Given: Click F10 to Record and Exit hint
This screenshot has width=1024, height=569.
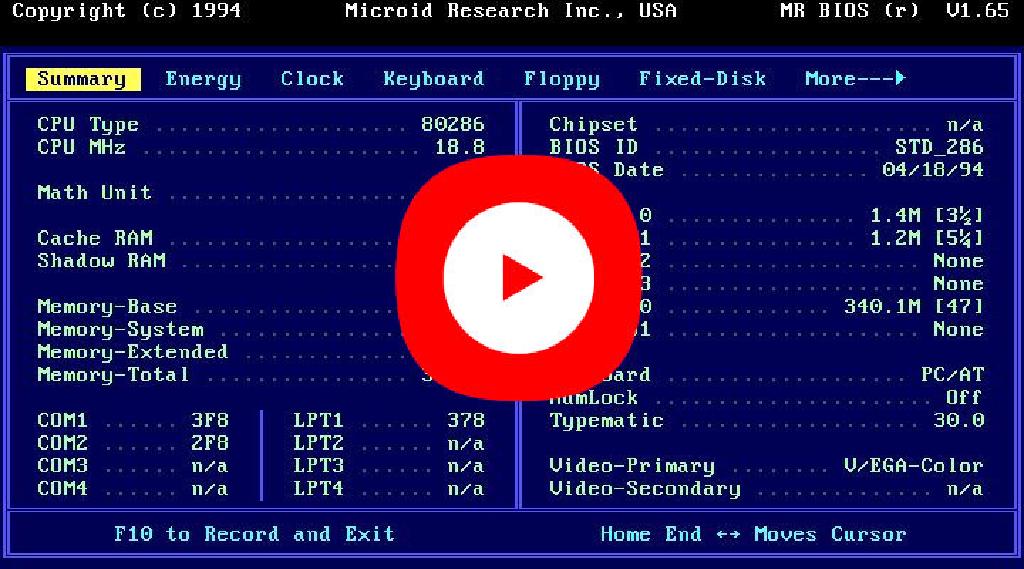Looking at the screenshot, I should [x=255, y=534].
